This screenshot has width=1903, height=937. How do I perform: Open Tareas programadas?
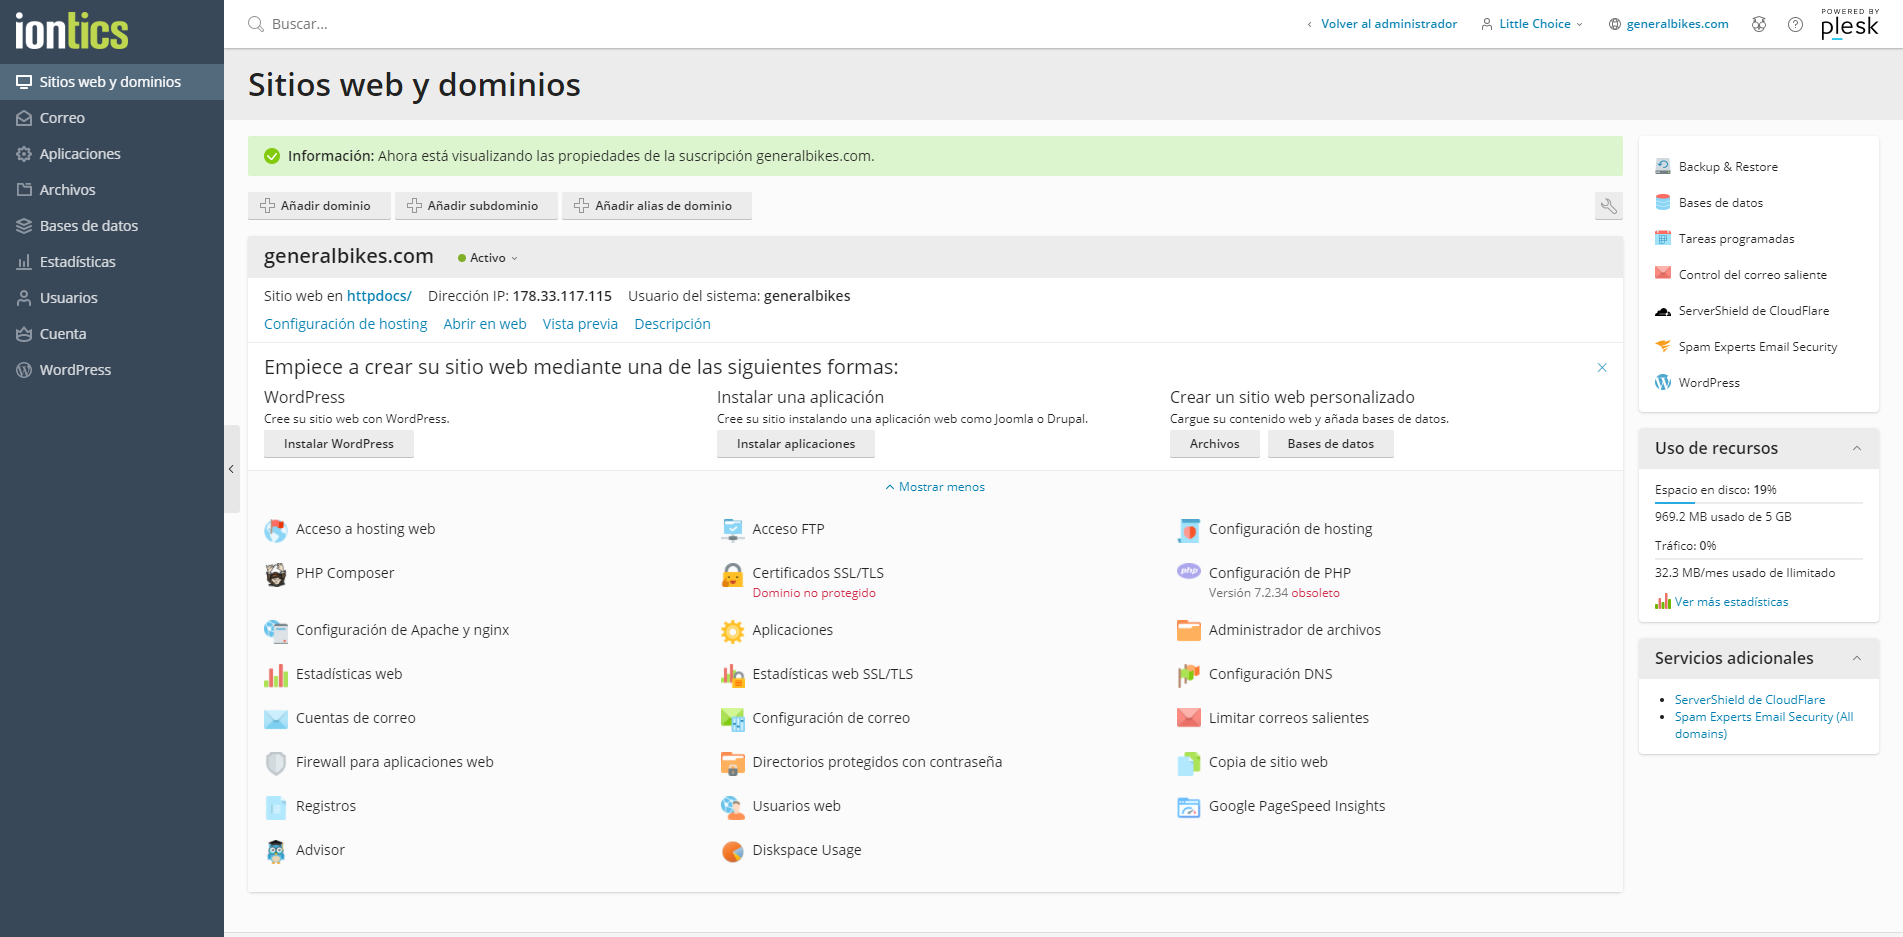(1736, 238)
